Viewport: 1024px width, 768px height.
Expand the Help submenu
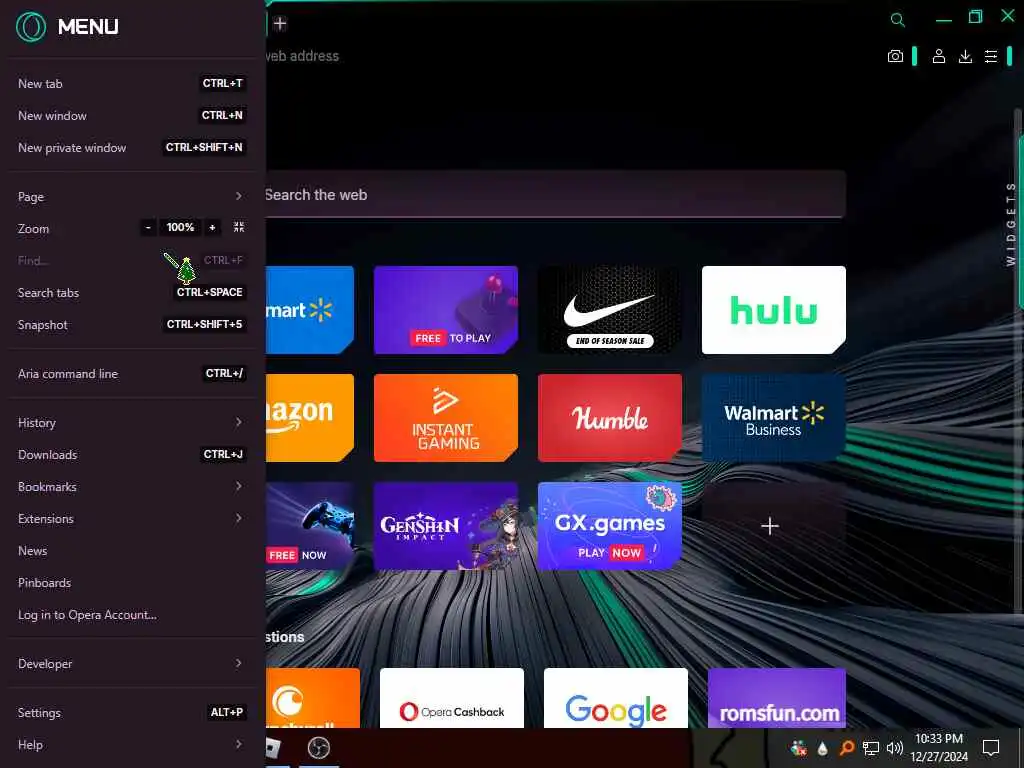tap(133, 744)
